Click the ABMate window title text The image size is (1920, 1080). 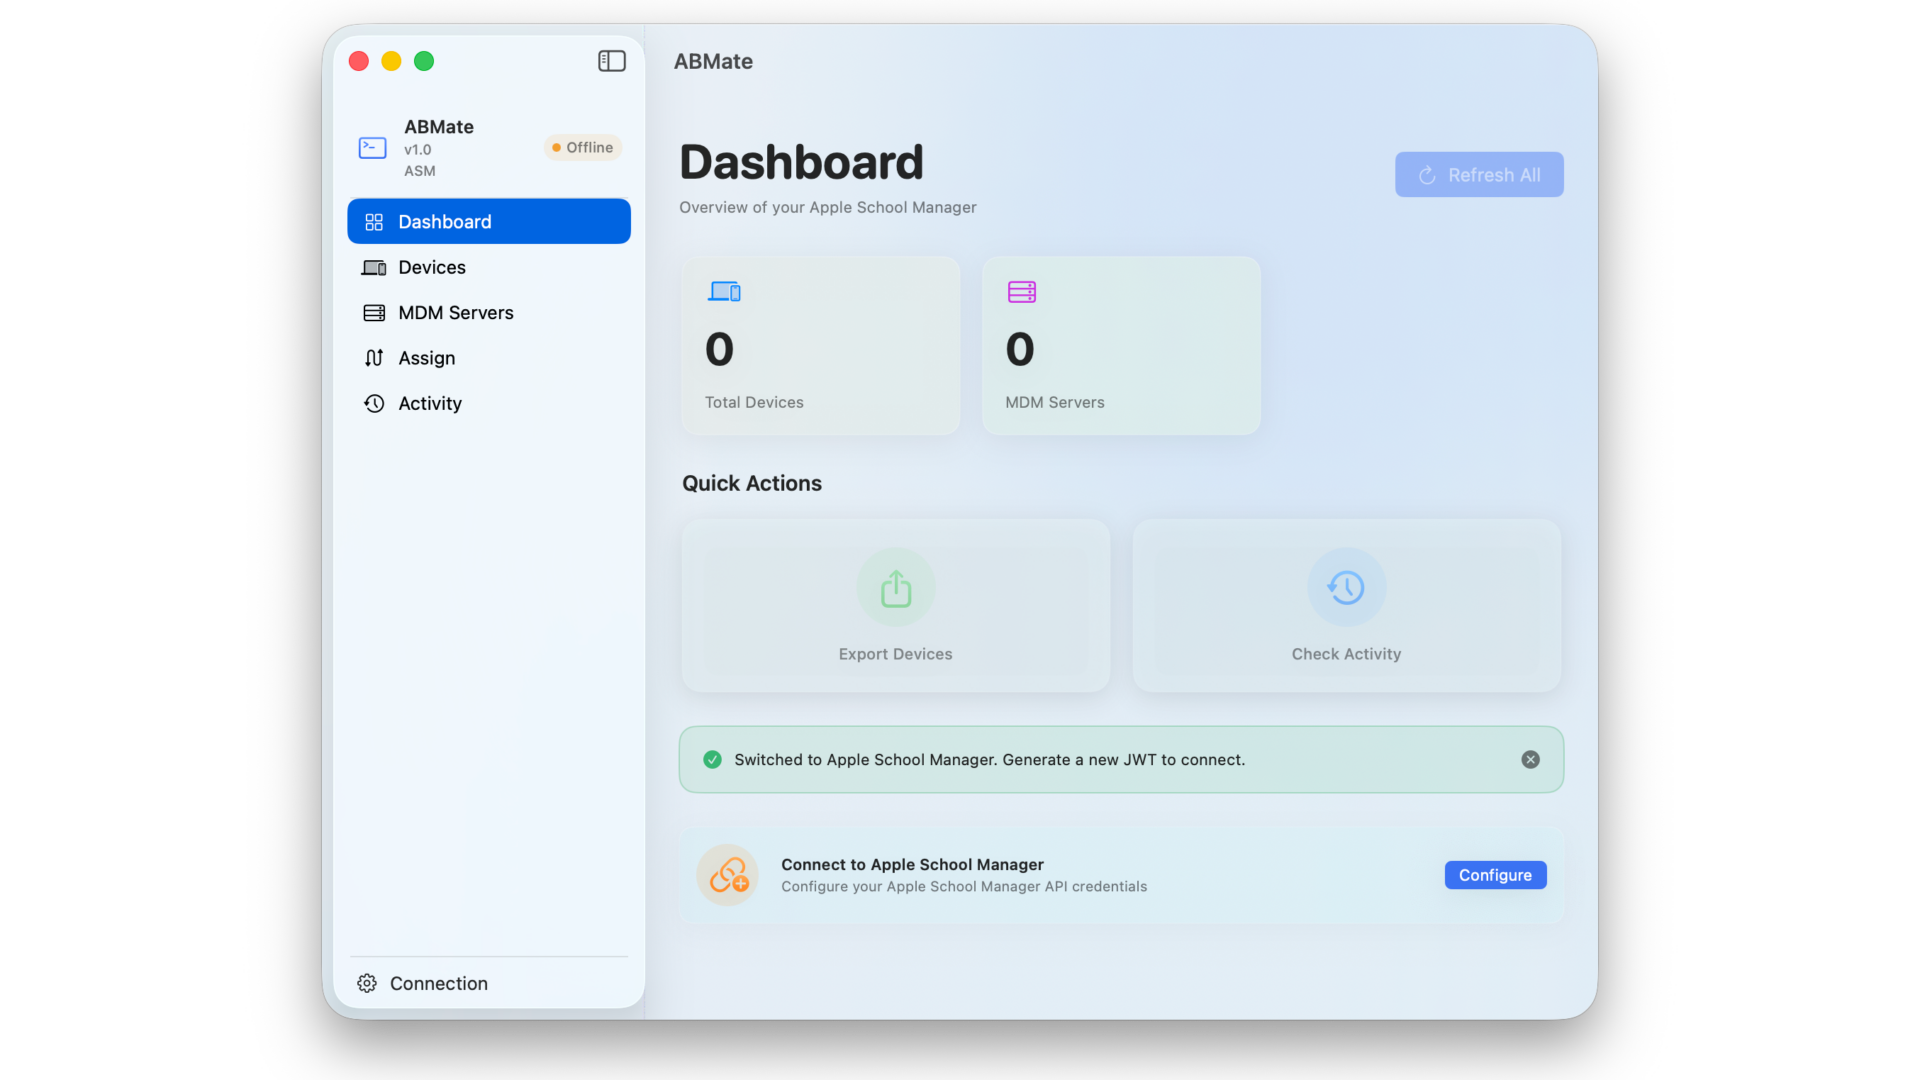[713, 61]
